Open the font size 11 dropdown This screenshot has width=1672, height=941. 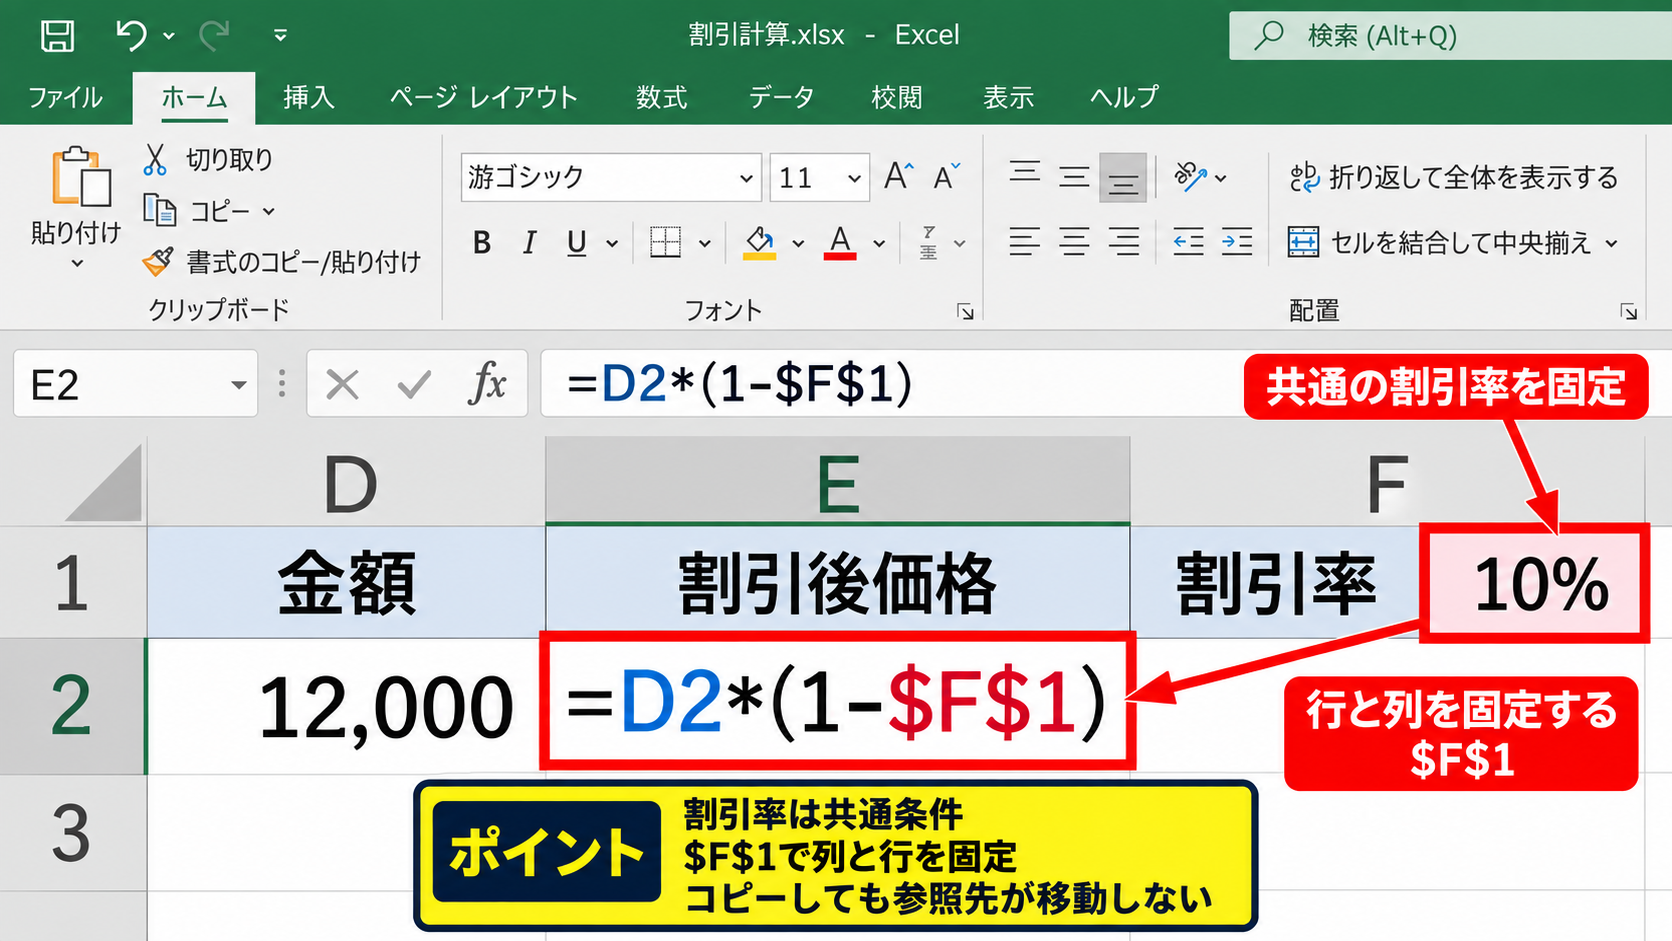pyautogui.click(x=855, y=178)
